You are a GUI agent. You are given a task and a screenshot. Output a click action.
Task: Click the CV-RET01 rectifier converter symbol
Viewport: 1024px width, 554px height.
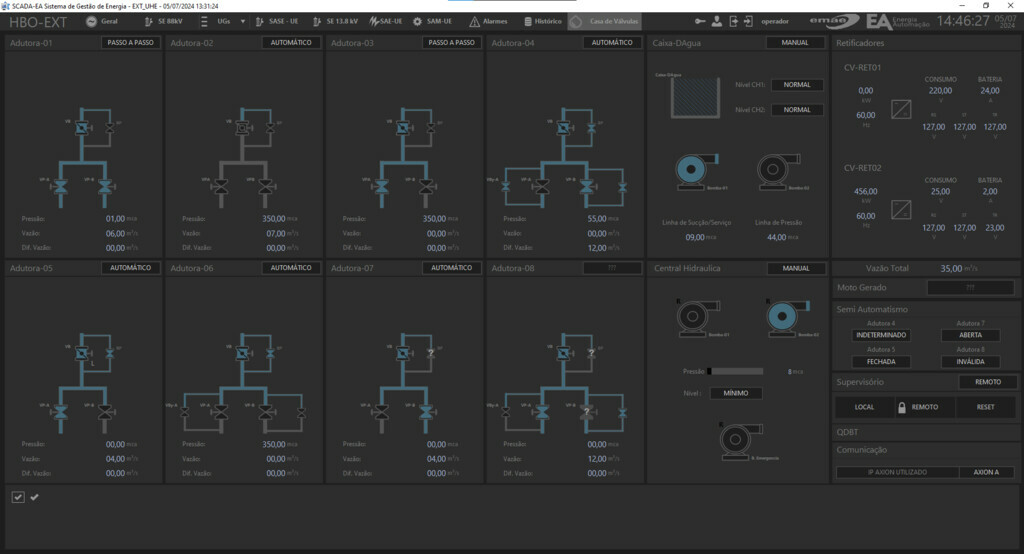(x=901, y=108)
